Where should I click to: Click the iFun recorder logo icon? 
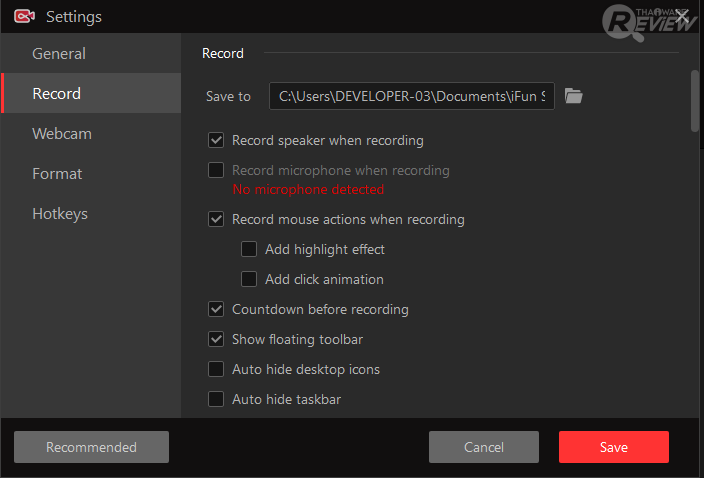tap(24, 17)
